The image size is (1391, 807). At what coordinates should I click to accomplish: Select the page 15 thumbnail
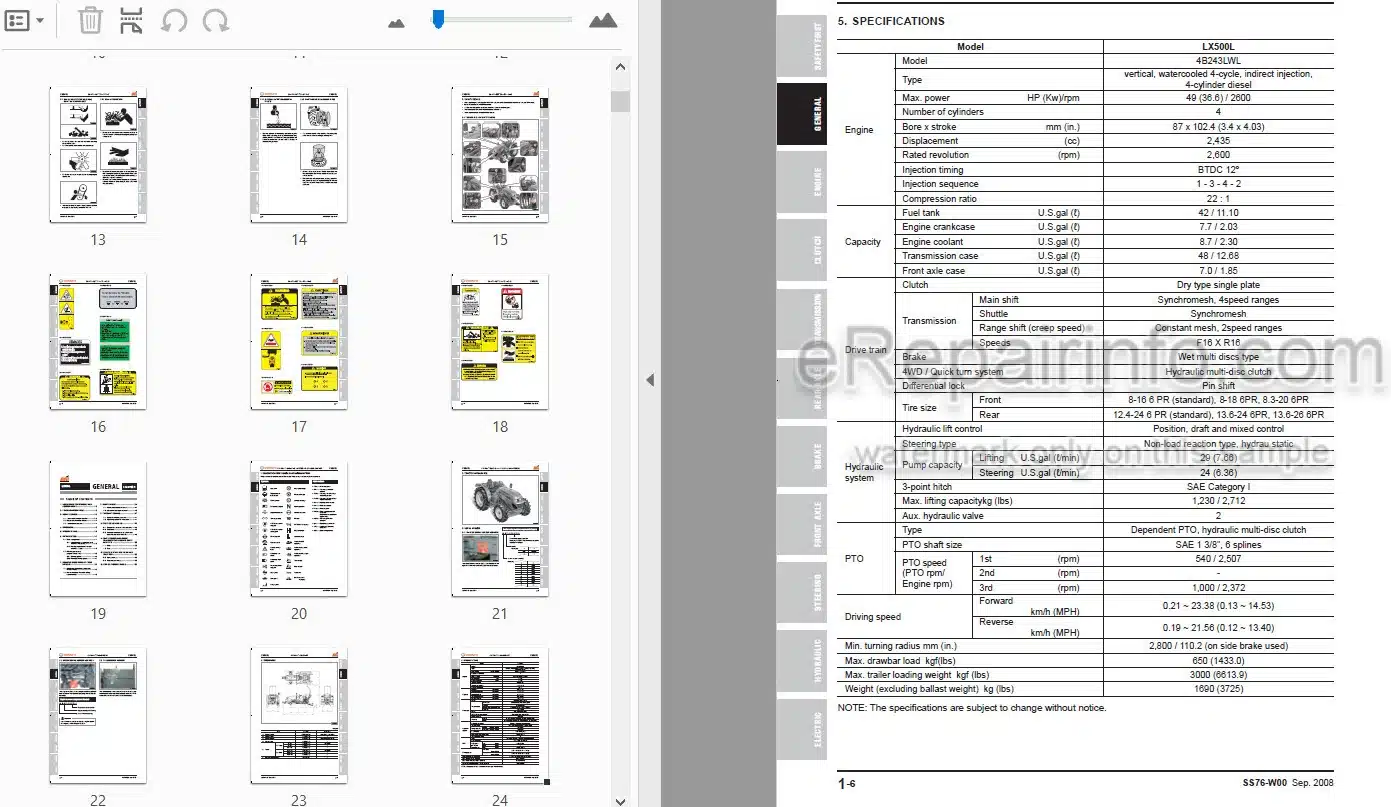tap(500, 154)
